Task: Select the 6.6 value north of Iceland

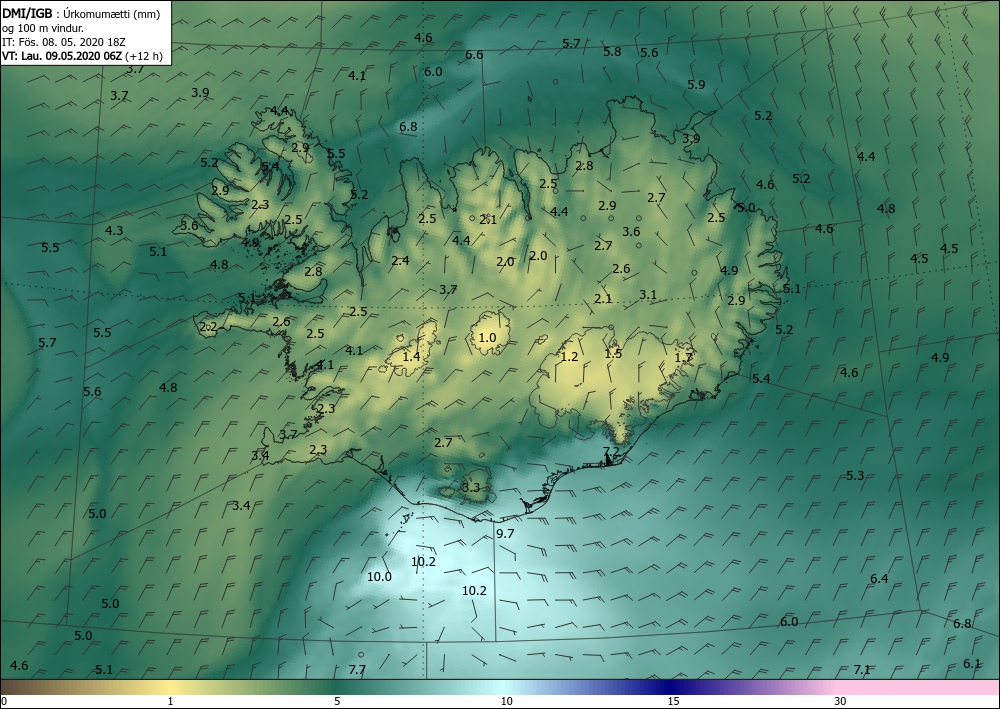Action: coord(474,55)
